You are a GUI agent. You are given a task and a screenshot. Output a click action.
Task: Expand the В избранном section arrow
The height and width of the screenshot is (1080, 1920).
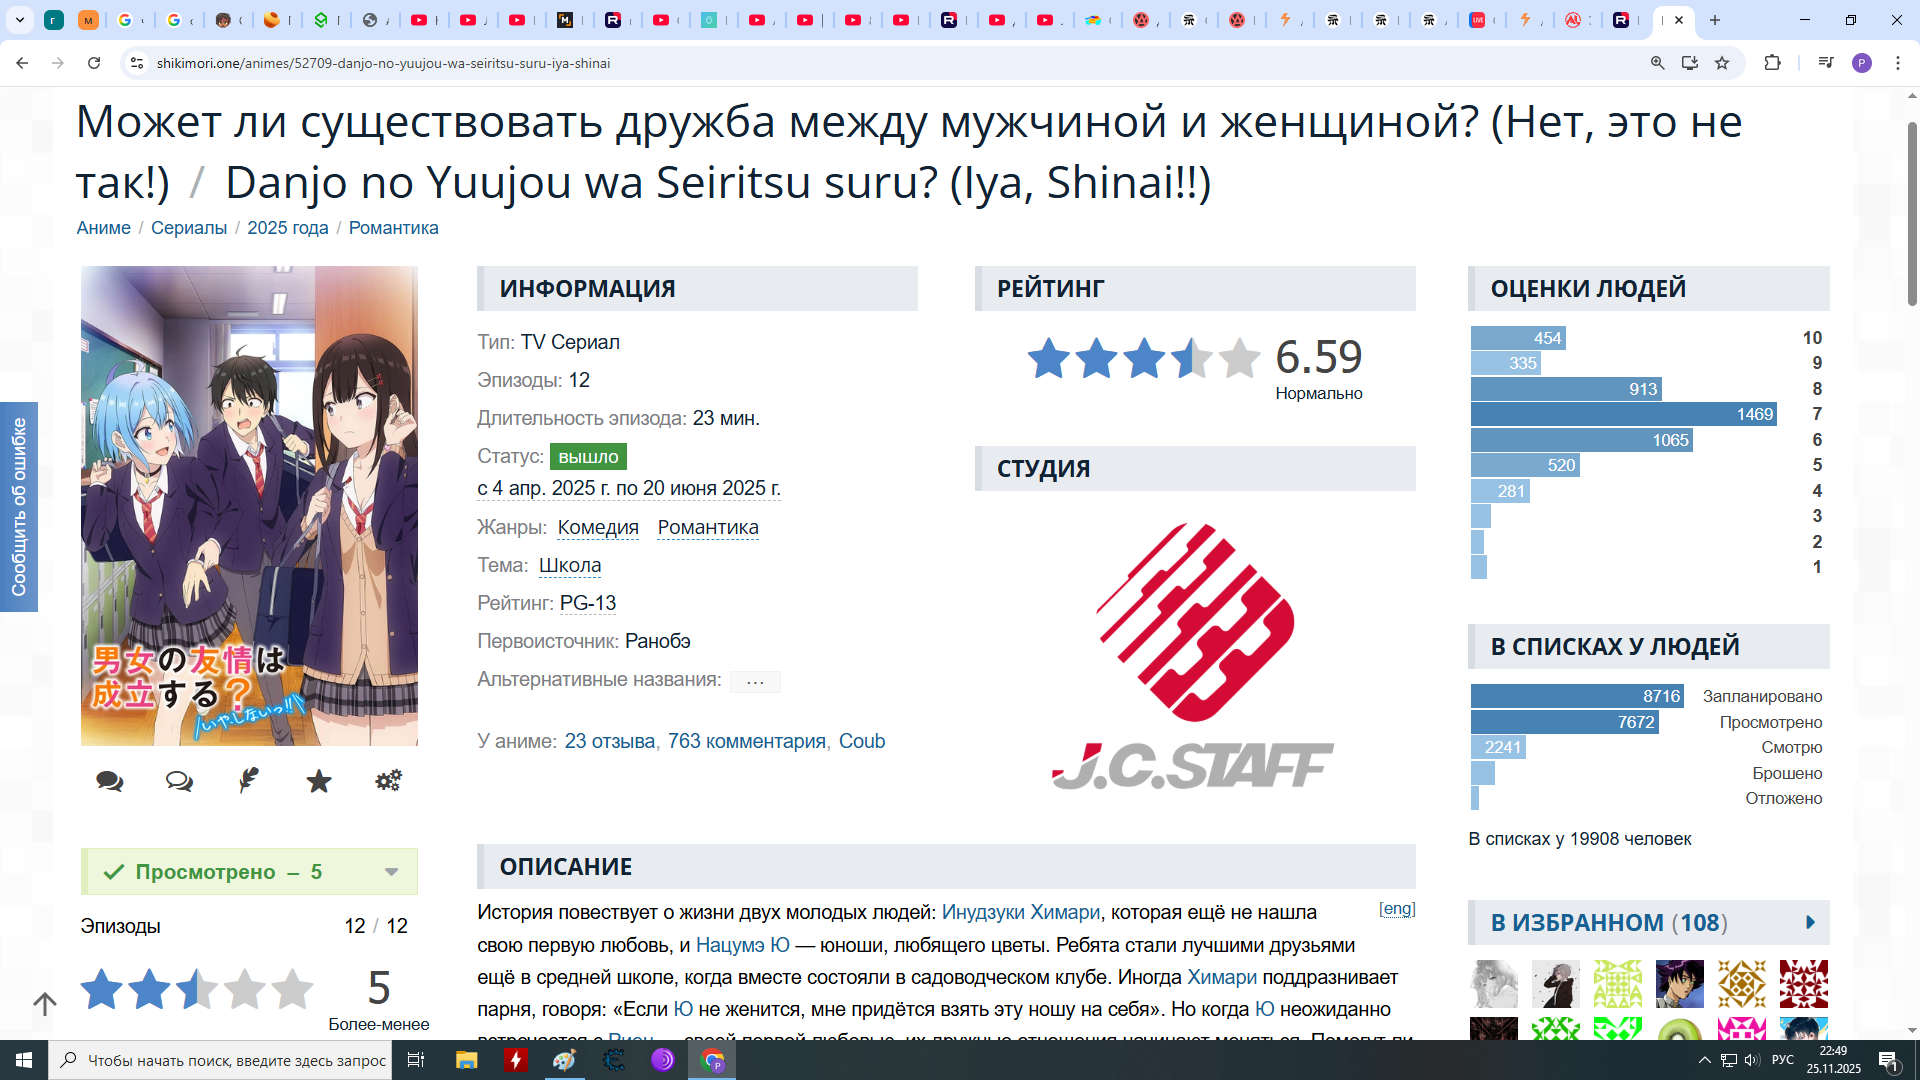[1810, 923]
